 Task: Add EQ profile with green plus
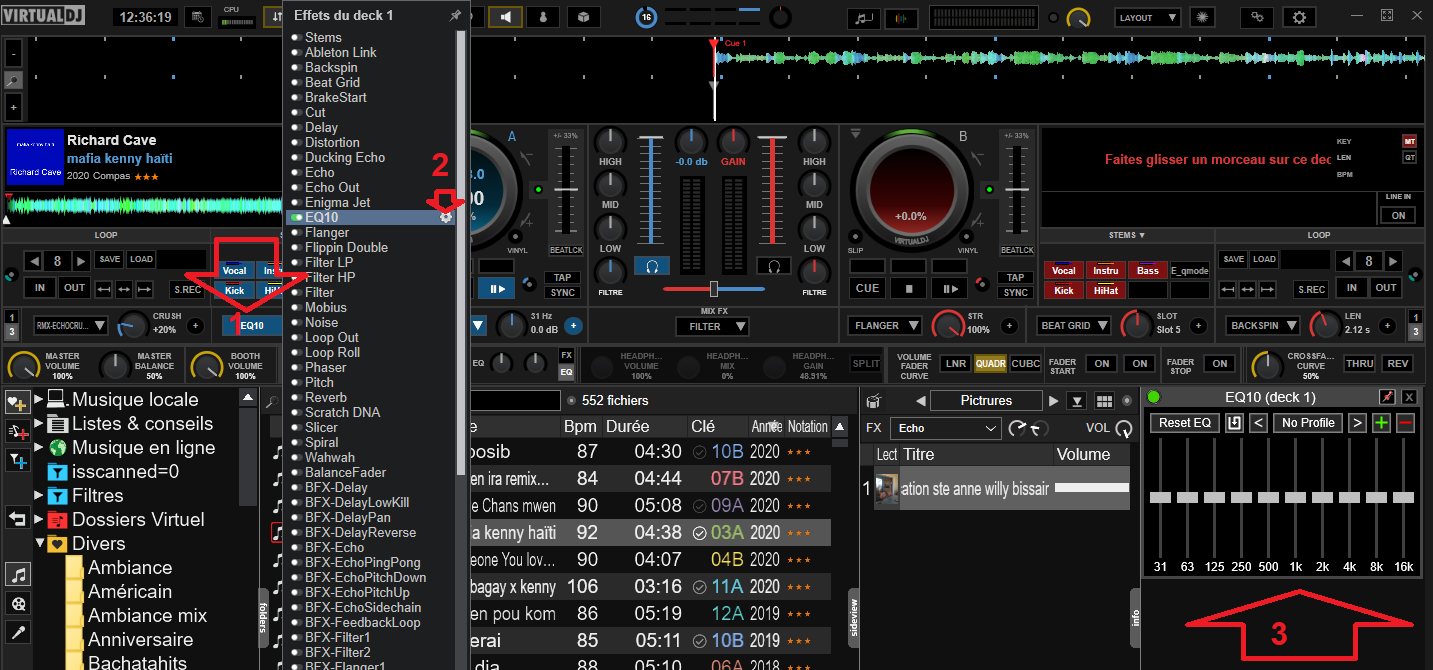click(x=1381, y=423)
